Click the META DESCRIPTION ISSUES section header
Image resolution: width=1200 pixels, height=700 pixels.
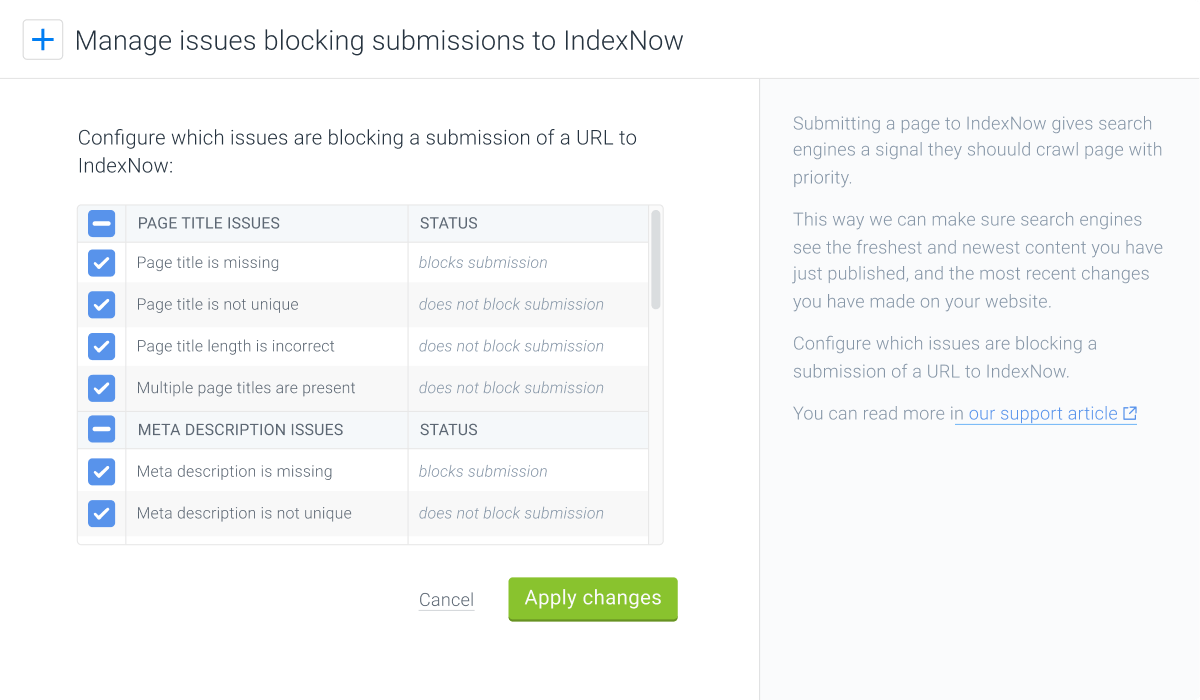tap(241, 430)
